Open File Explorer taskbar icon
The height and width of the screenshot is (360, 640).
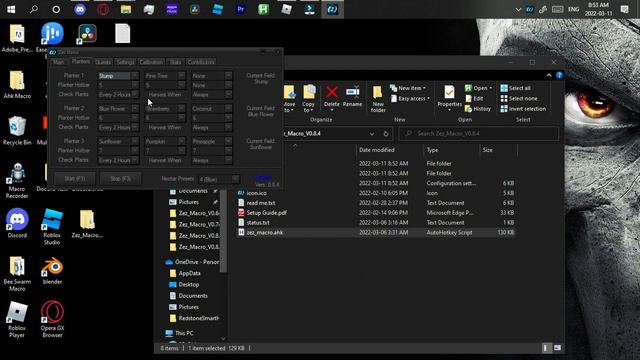(x=126, y=9)
